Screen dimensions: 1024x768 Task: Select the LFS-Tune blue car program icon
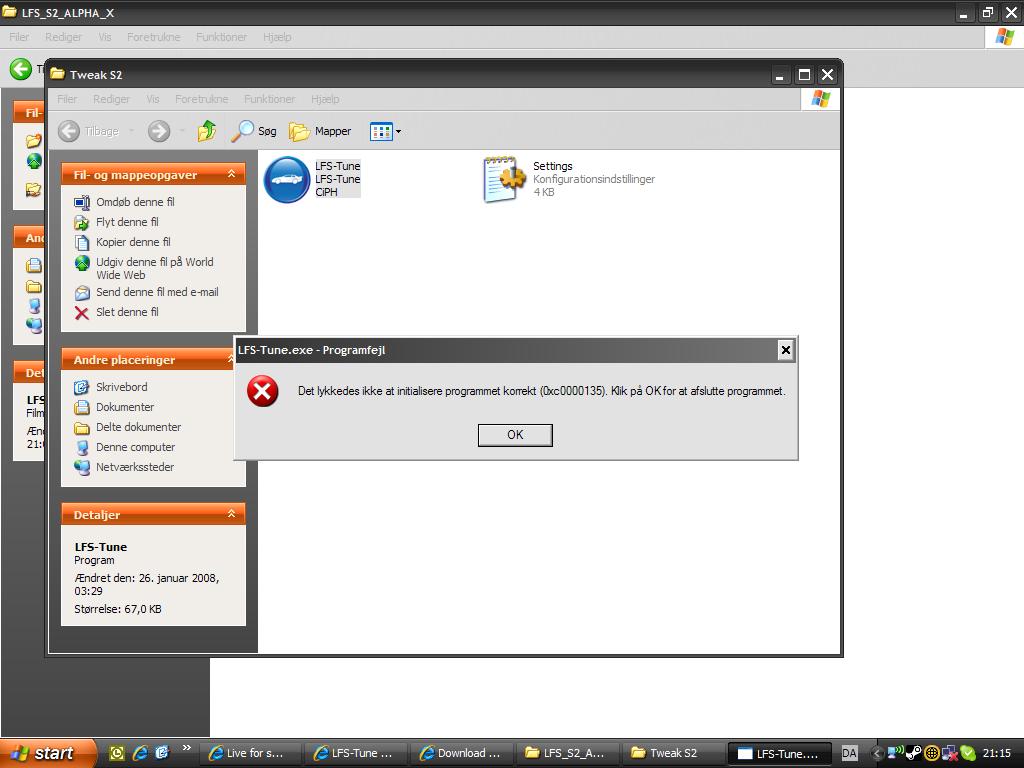point(287,179)
